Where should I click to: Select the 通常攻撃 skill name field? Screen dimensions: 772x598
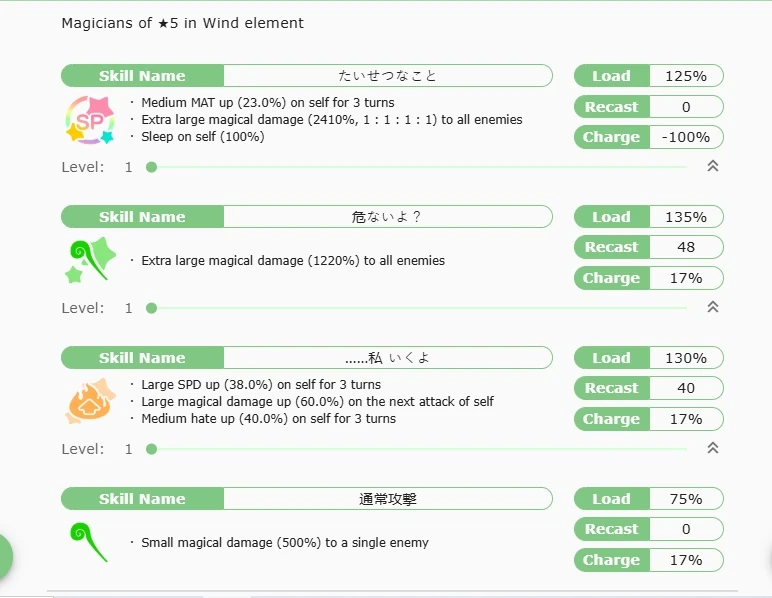point(387,499)
